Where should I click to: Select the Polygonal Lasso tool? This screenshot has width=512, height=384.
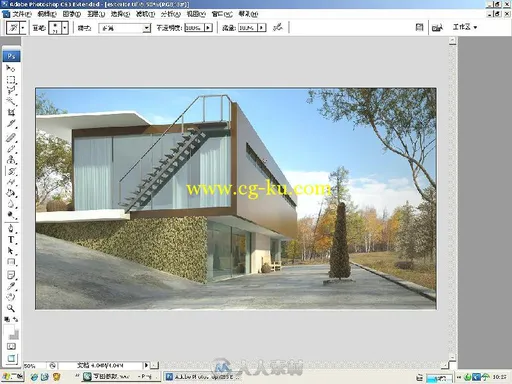click(11, 90)
